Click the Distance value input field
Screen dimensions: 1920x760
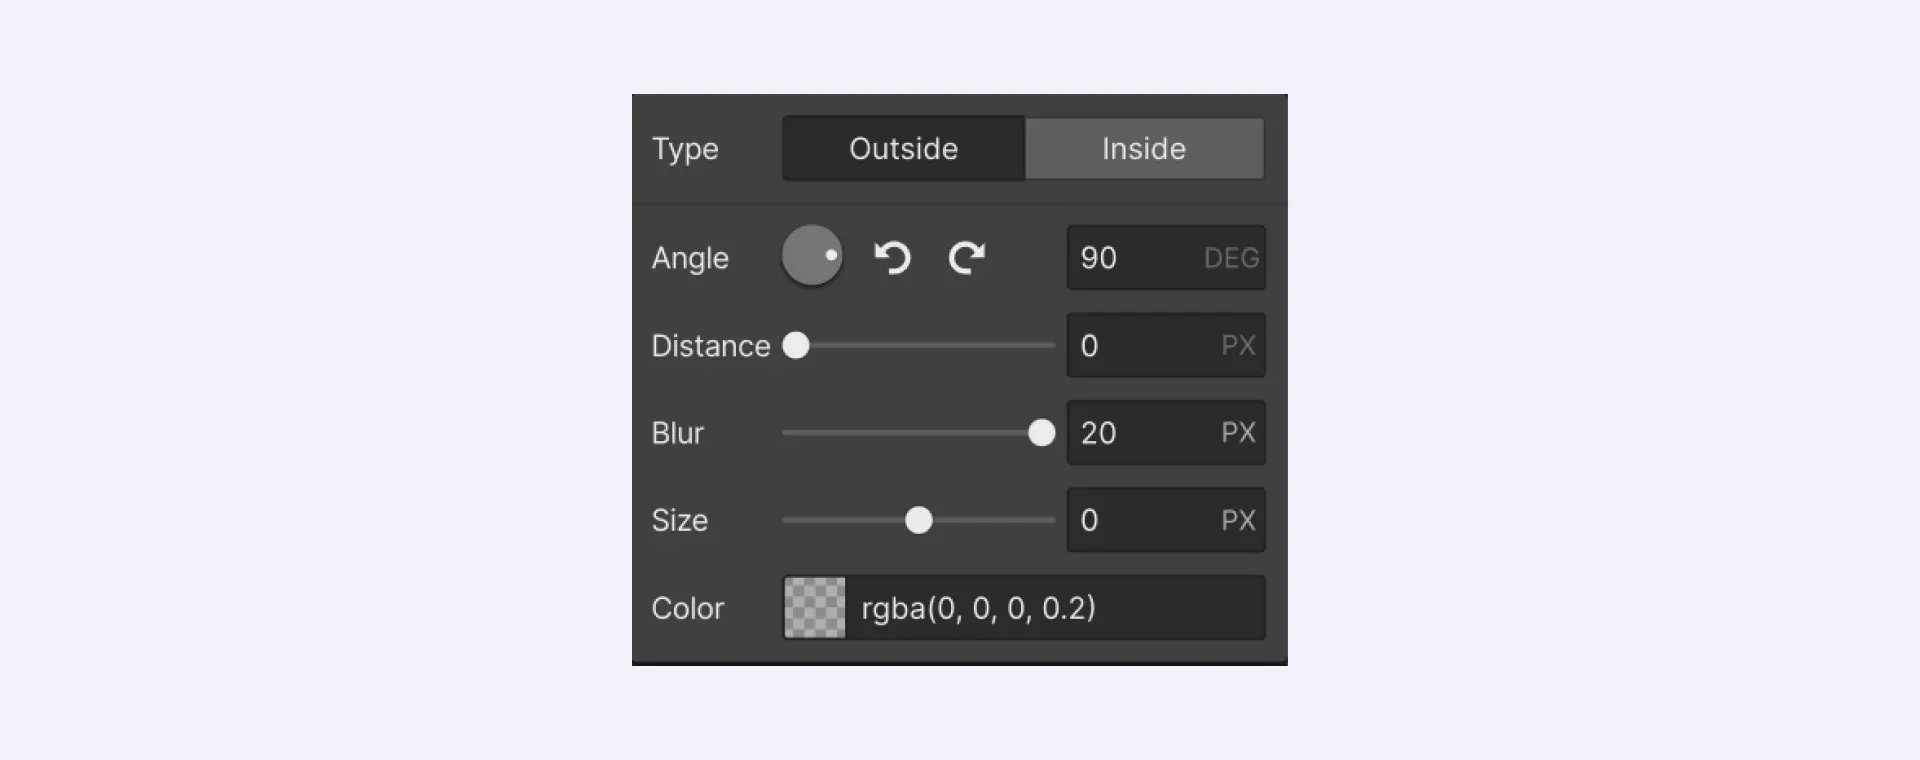1166,346
